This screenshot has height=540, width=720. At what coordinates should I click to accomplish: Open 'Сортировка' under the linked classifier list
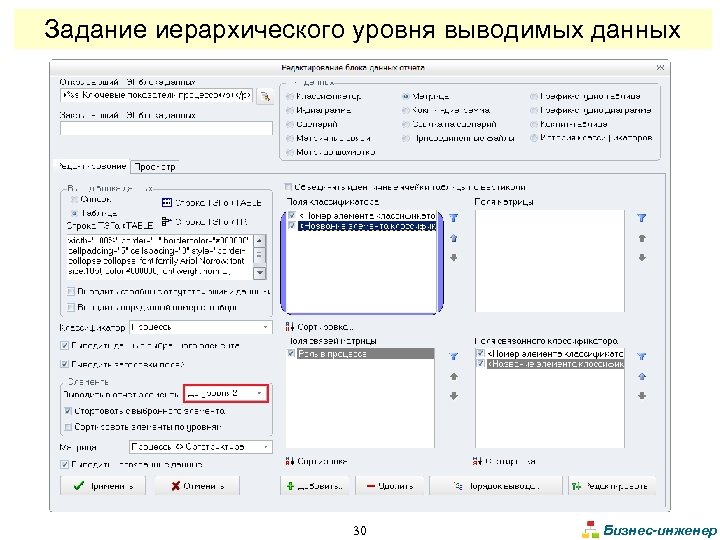[x=504, y=461]
